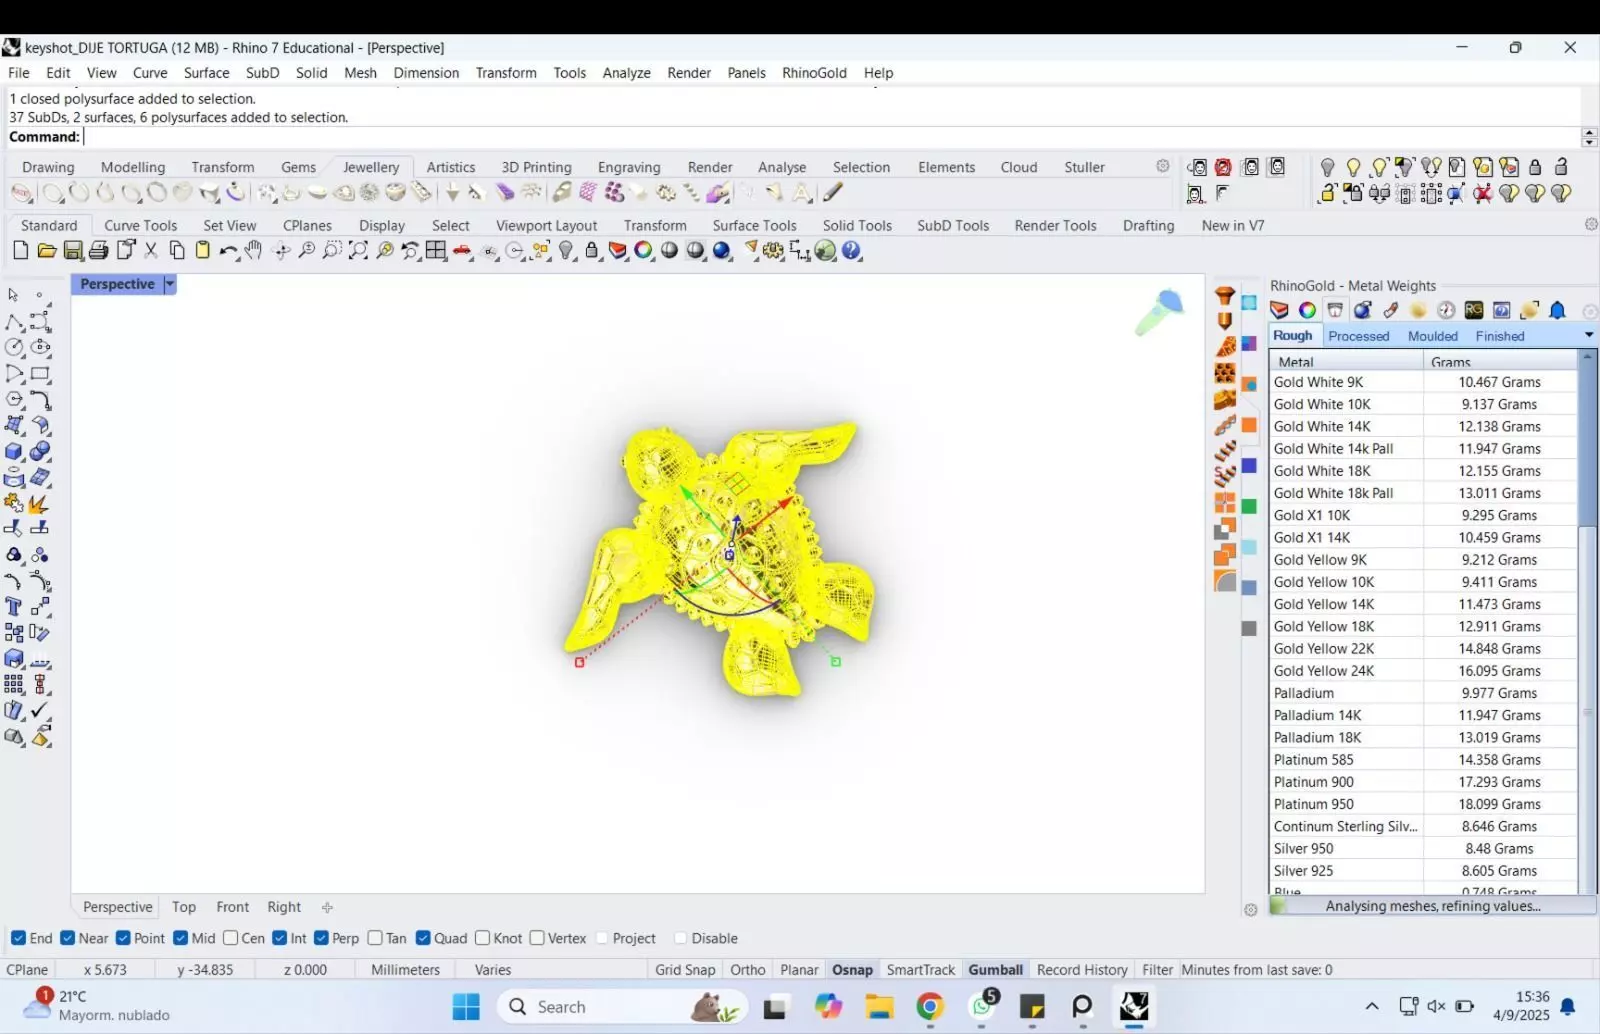The height and width of the screenshot is (1034, 1600).
Task: Select the Circle tool in left sidebar
Action: [x=14, y=347]
